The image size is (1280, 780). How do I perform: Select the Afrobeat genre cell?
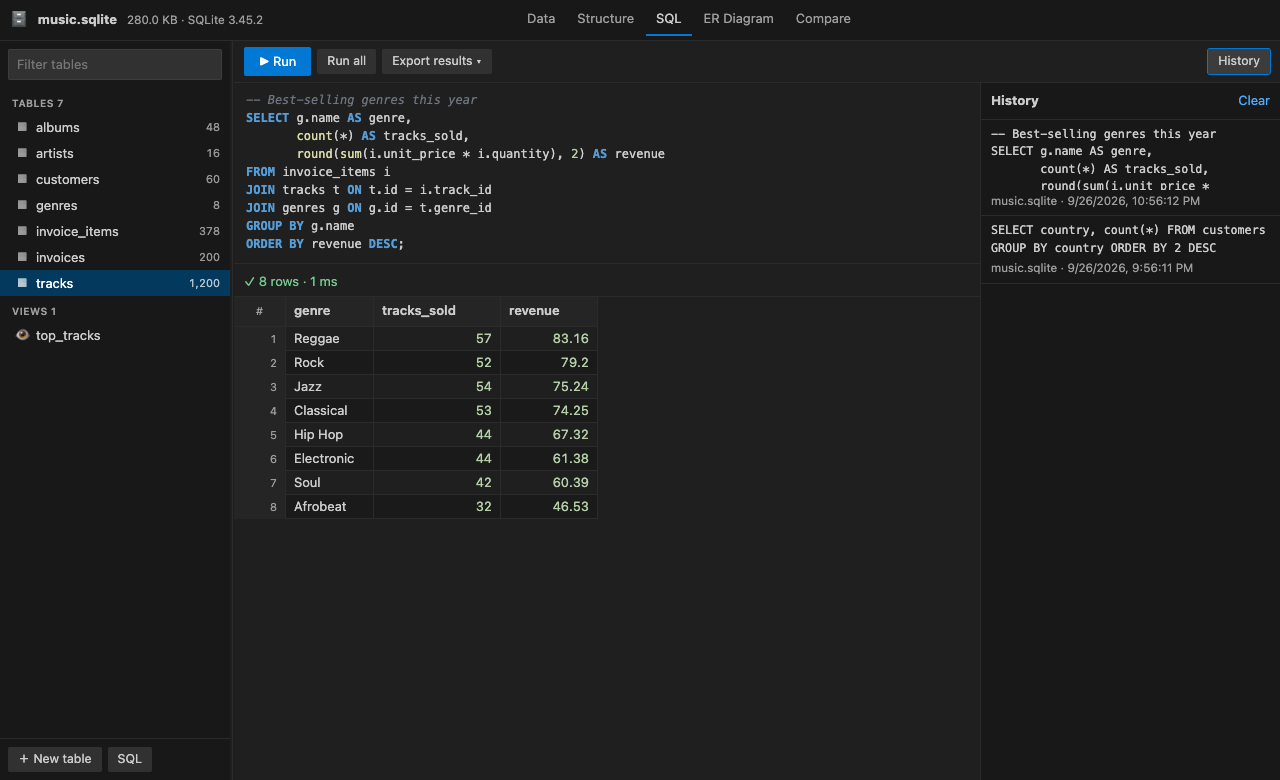[x=329, y=506]
